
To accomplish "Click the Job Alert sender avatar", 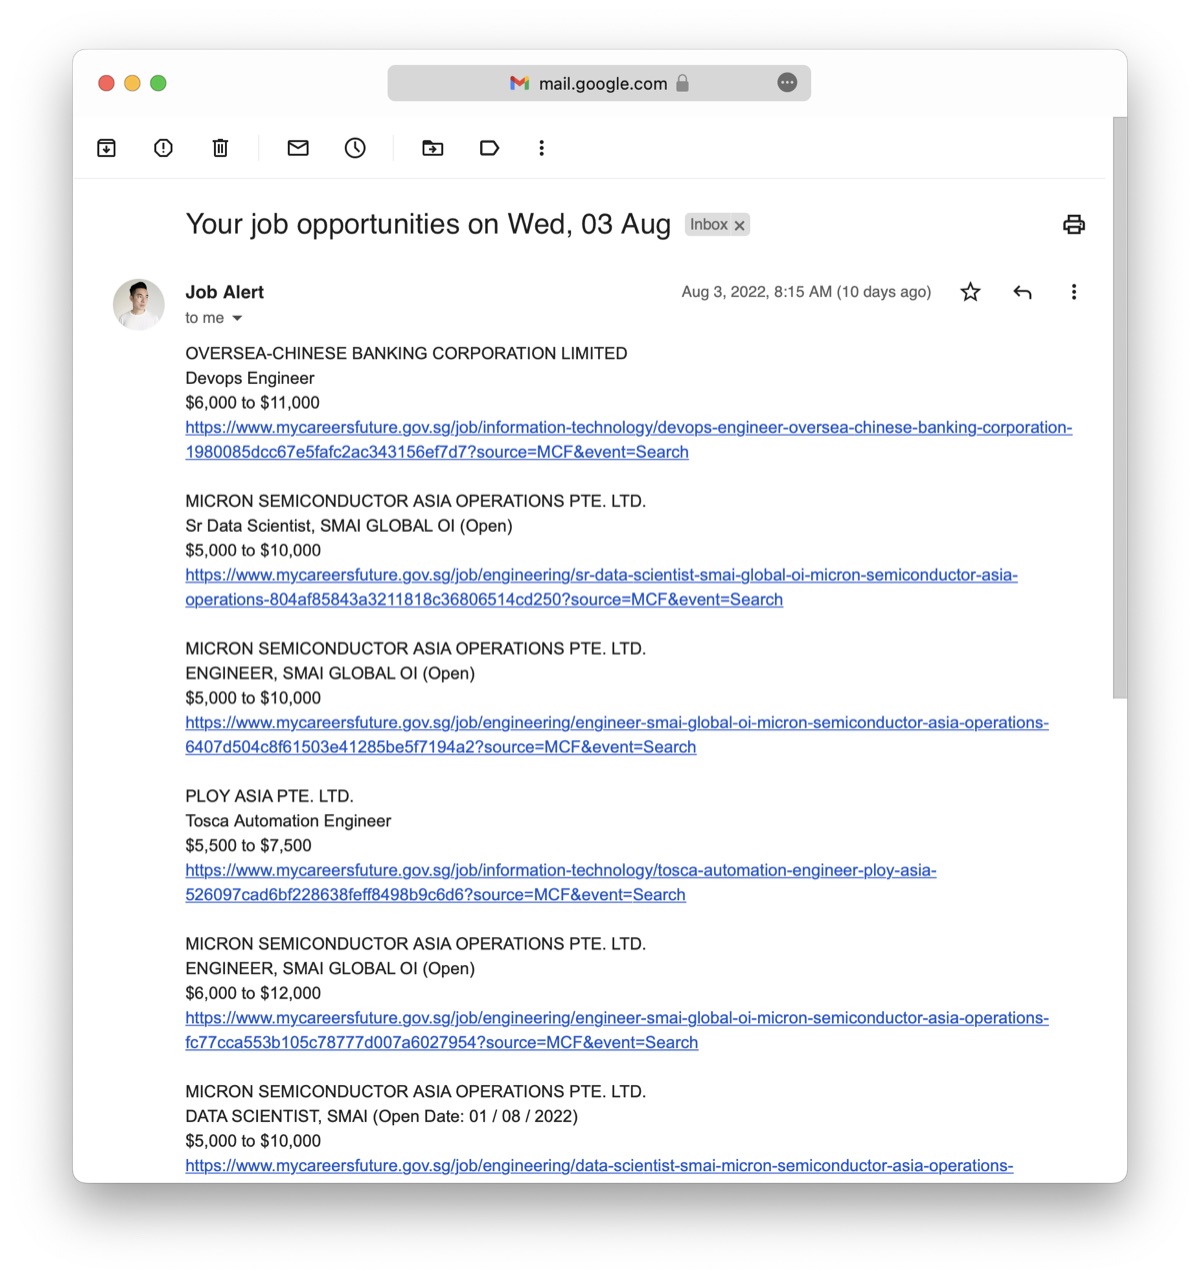I will (139, 304).
